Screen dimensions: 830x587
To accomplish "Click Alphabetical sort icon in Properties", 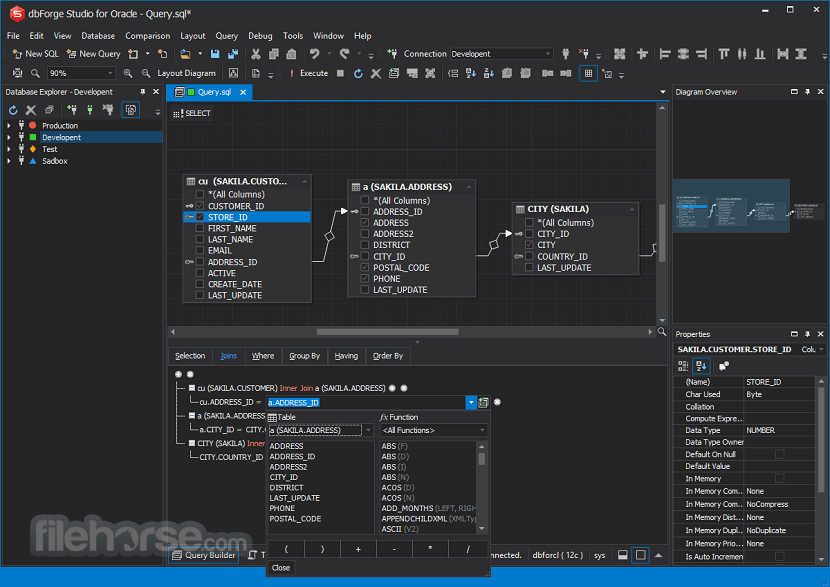I will click(701, 366).
